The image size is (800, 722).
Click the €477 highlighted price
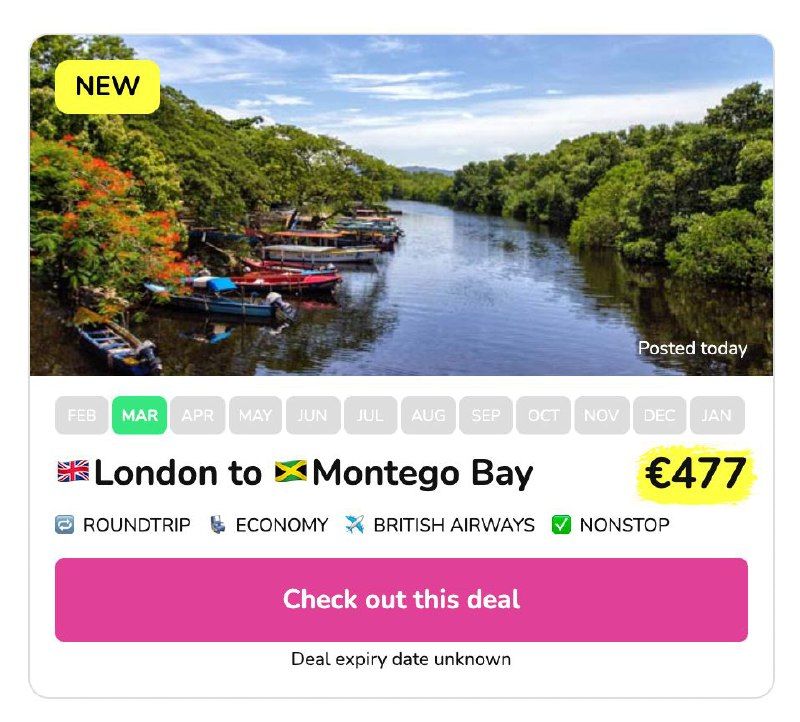coord(696,474)
